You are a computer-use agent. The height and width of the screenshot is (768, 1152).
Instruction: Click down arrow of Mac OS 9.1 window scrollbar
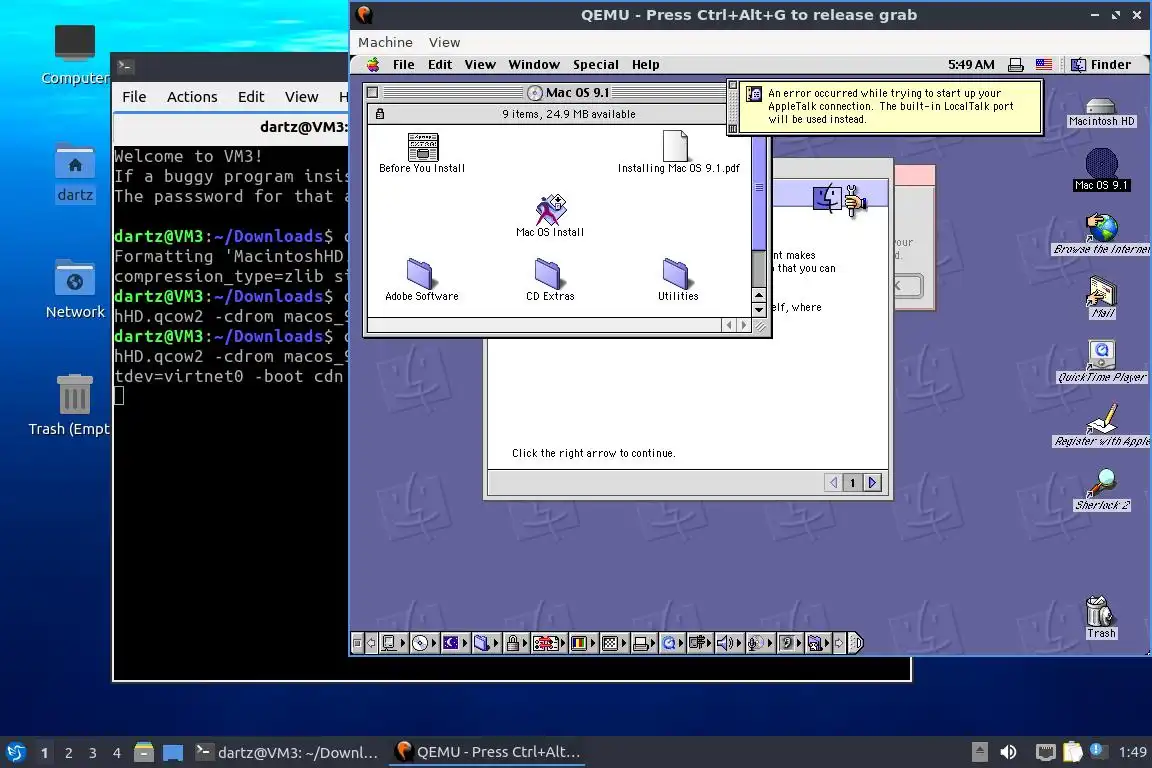759,309
